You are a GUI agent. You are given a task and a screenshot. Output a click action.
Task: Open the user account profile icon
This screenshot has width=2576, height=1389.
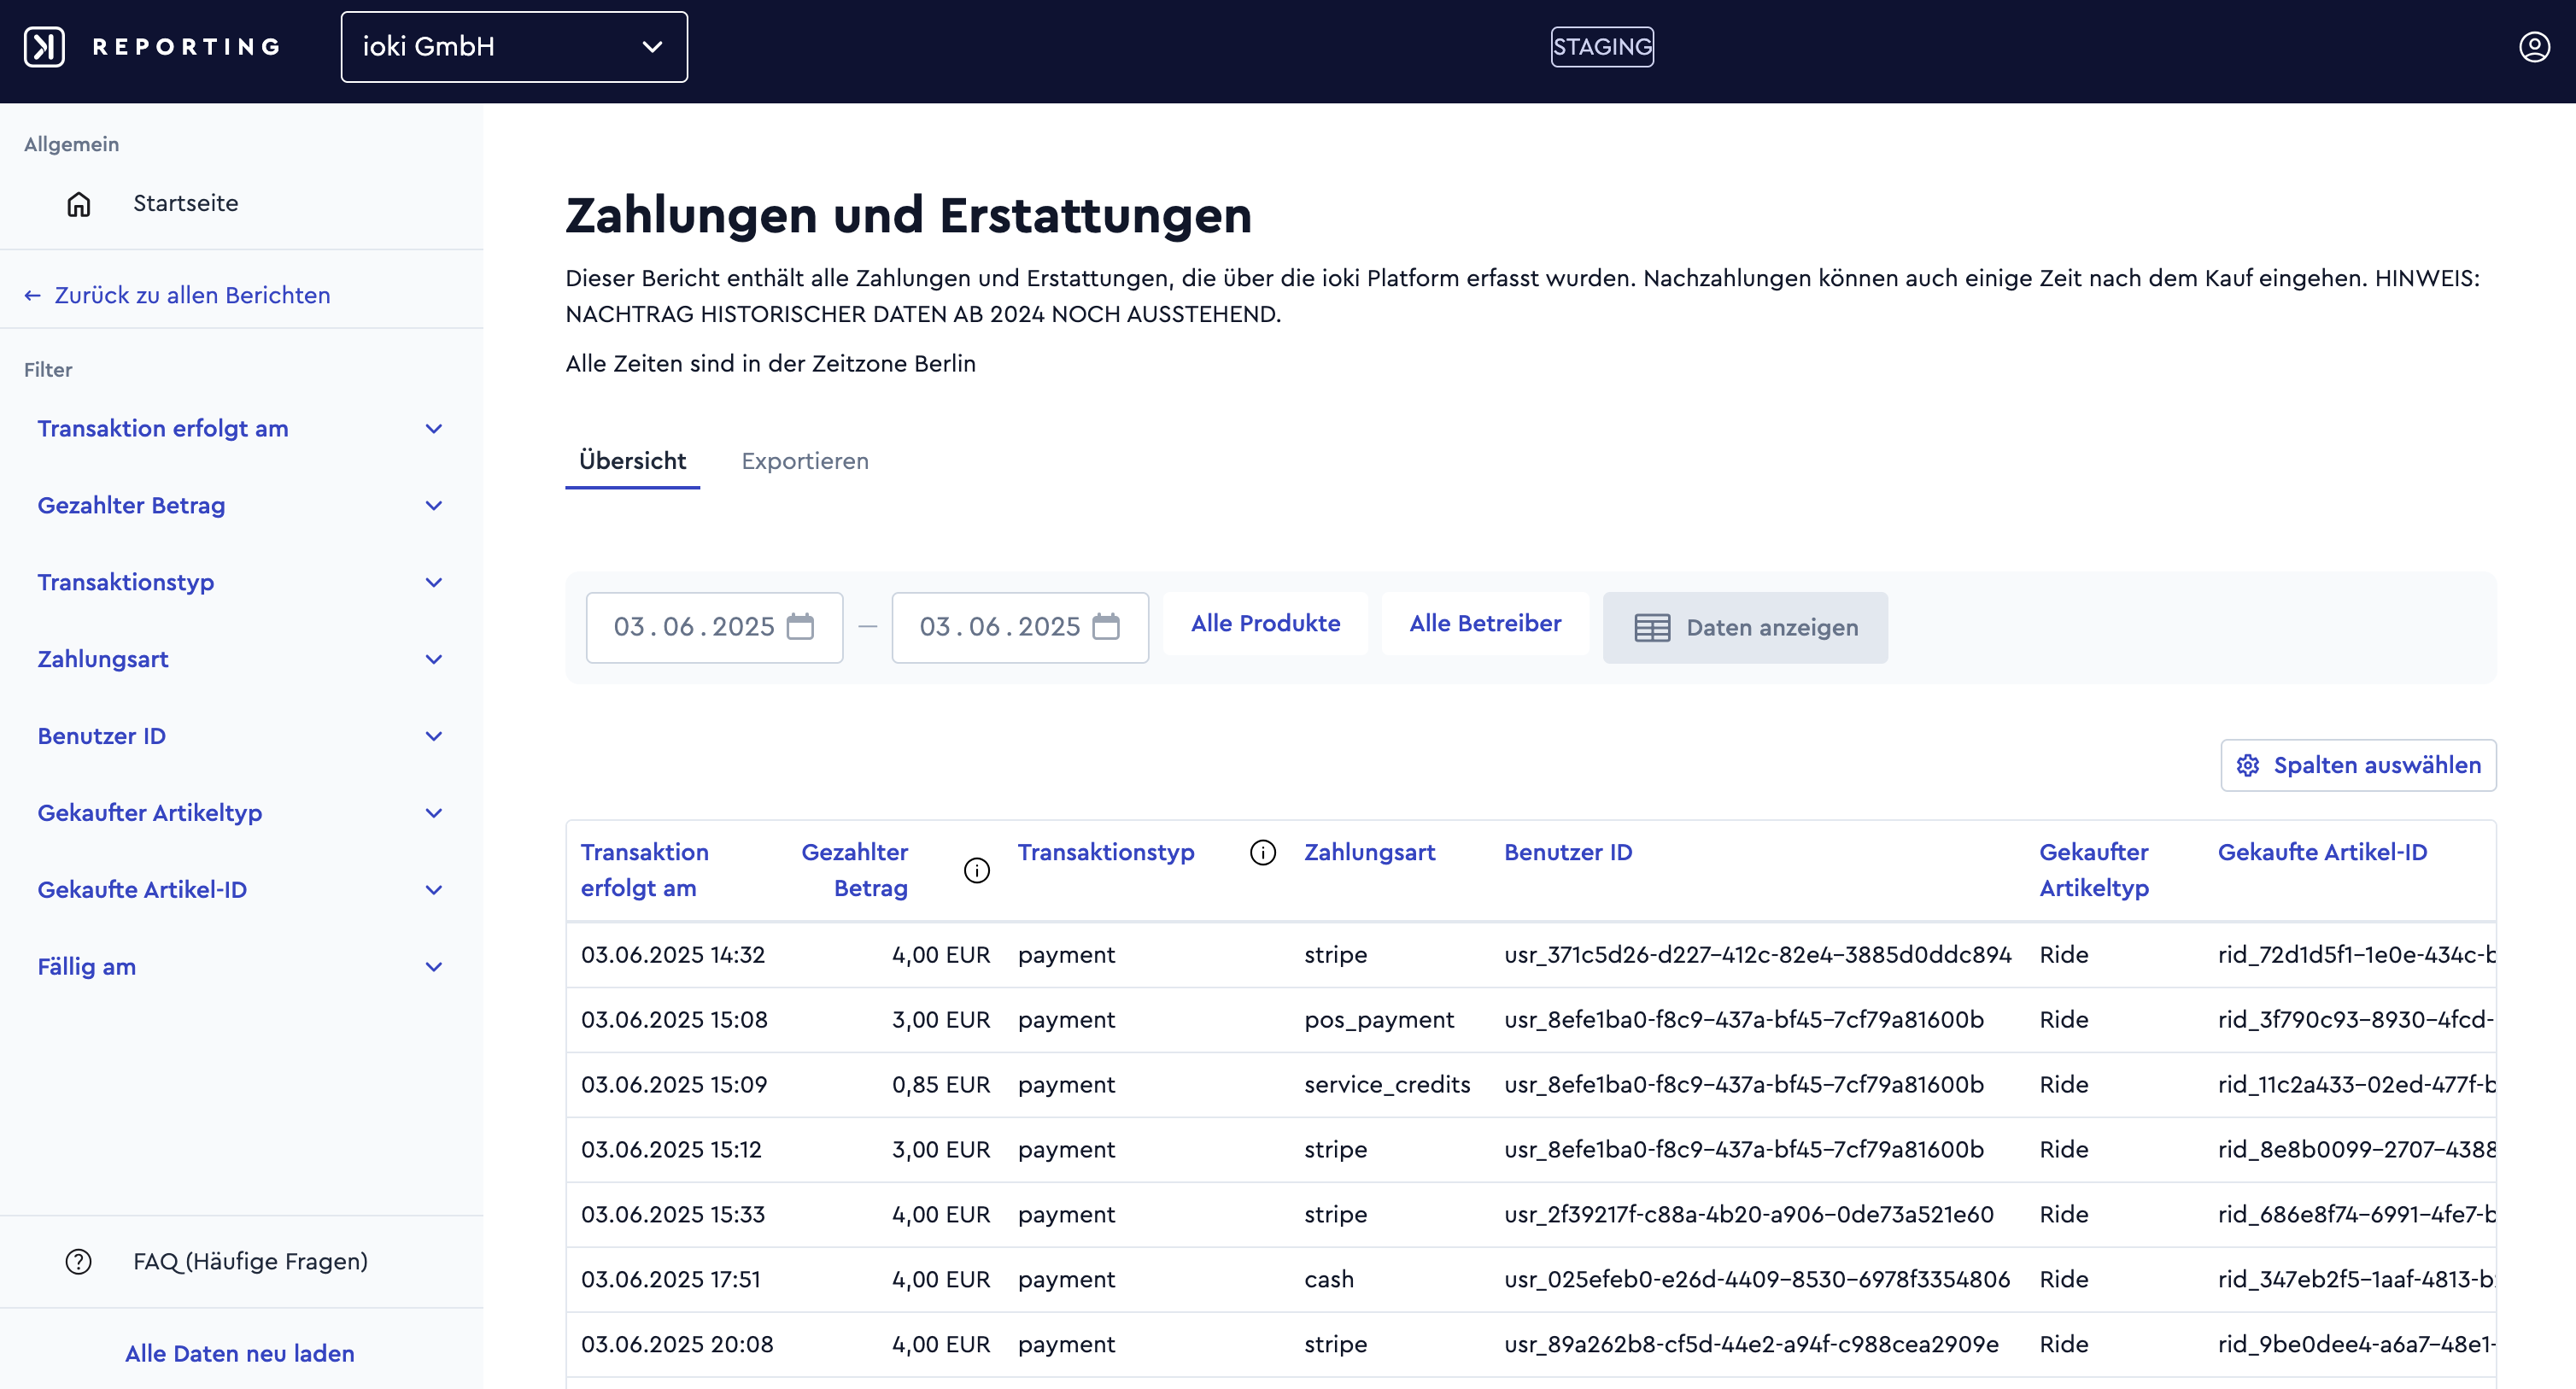2534,47
